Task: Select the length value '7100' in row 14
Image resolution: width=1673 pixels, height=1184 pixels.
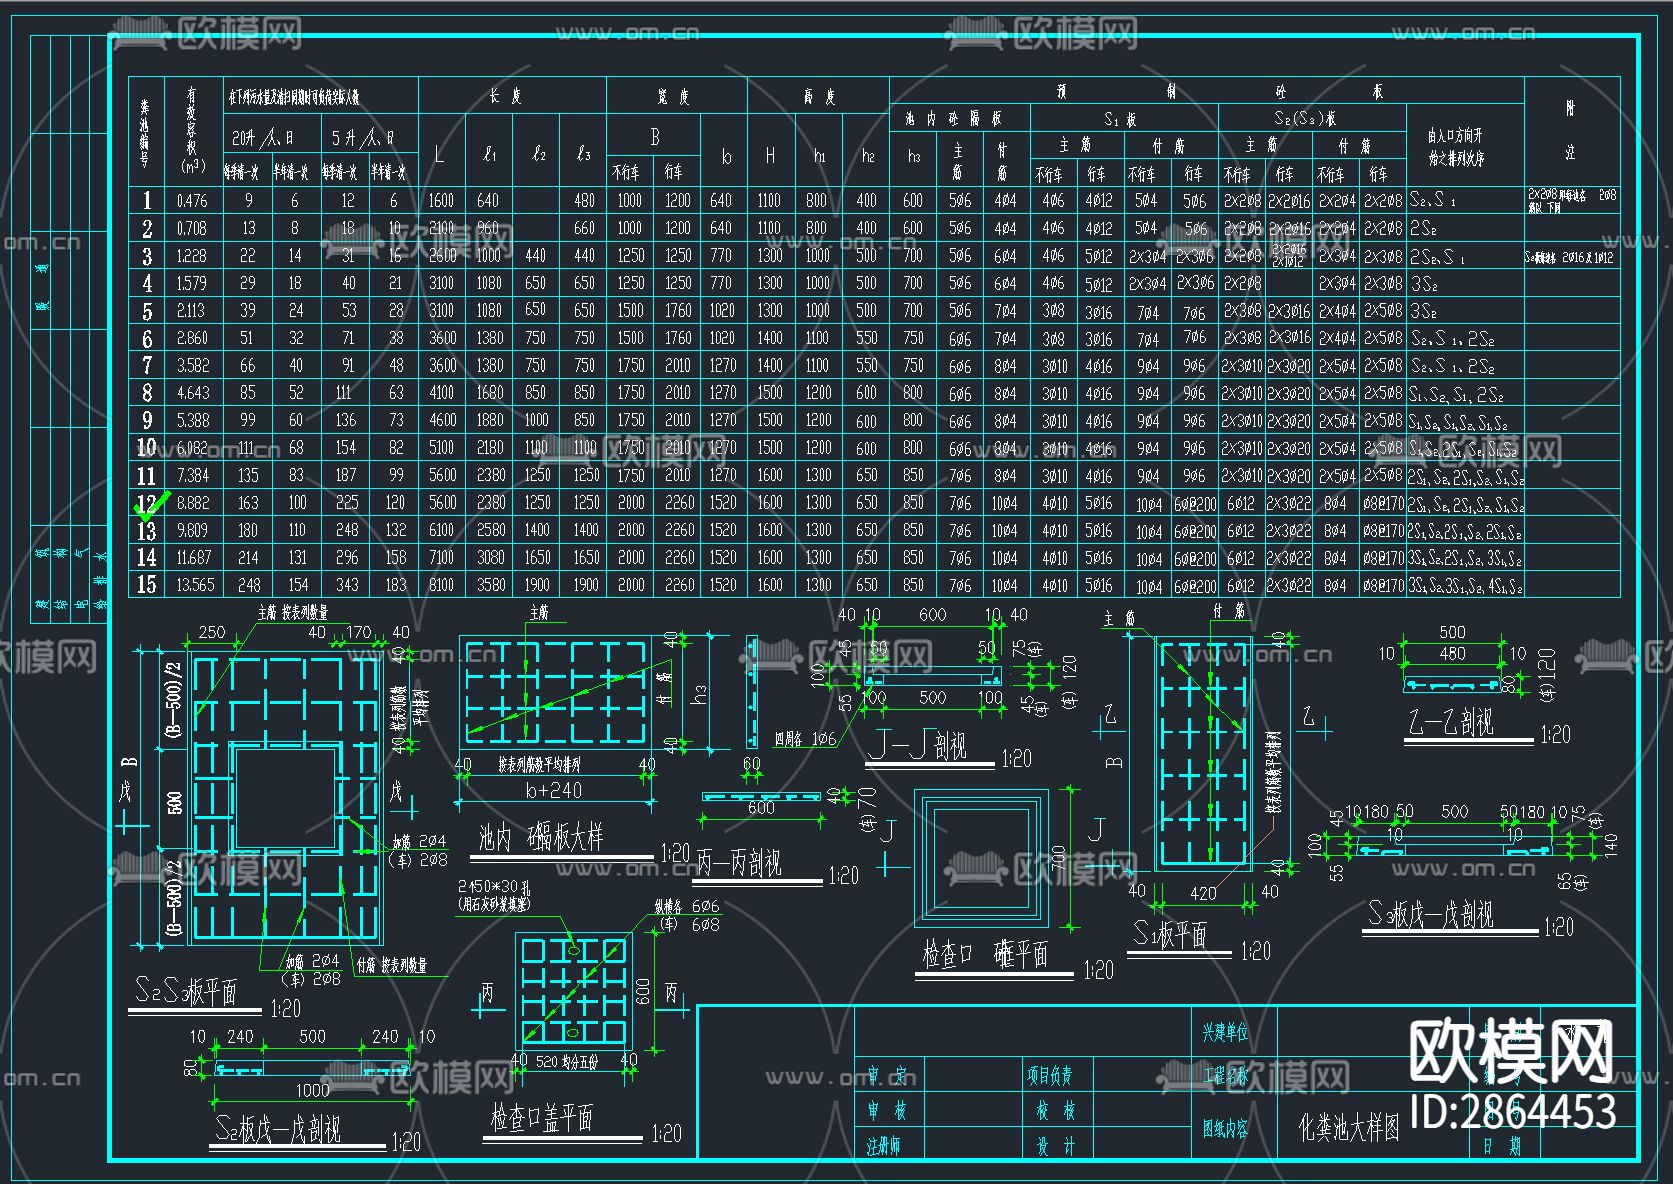Action: [441, 558]
